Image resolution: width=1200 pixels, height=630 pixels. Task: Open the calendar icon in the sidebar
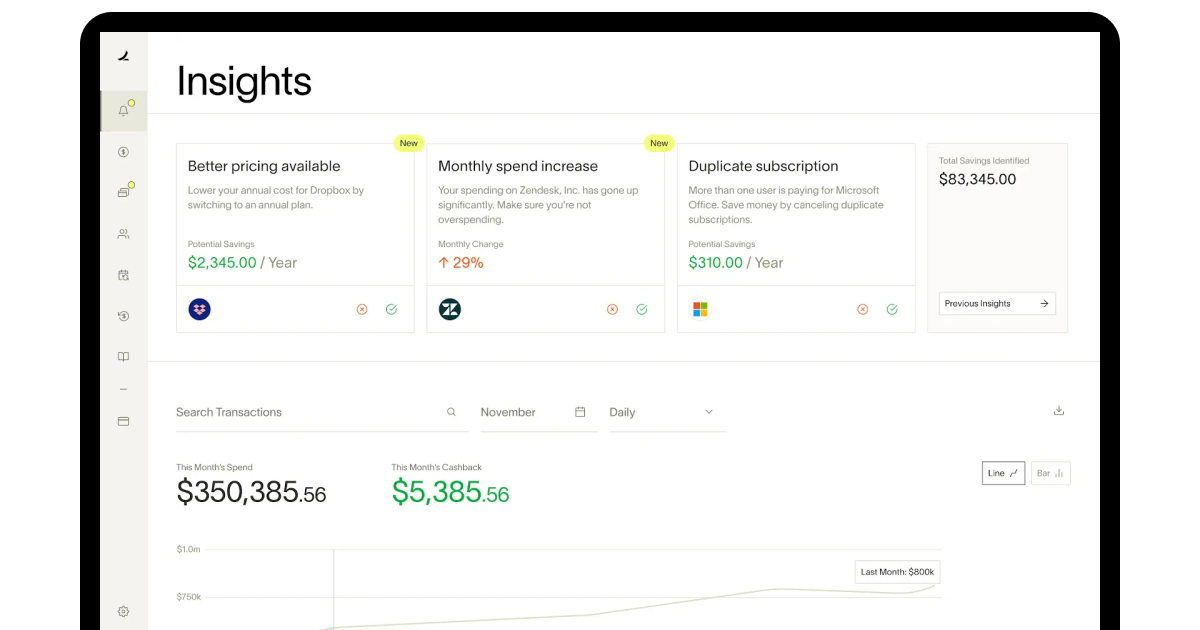tap(123, 275)
